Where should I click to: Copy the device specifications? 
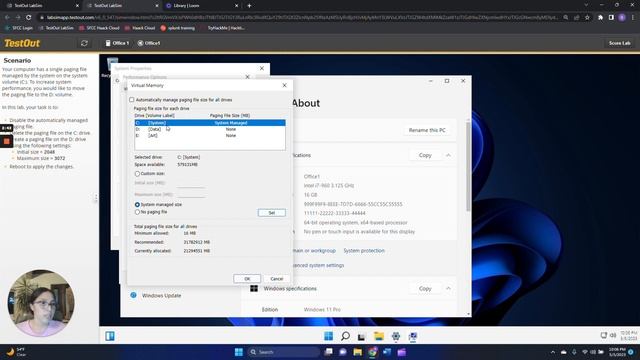425,155
